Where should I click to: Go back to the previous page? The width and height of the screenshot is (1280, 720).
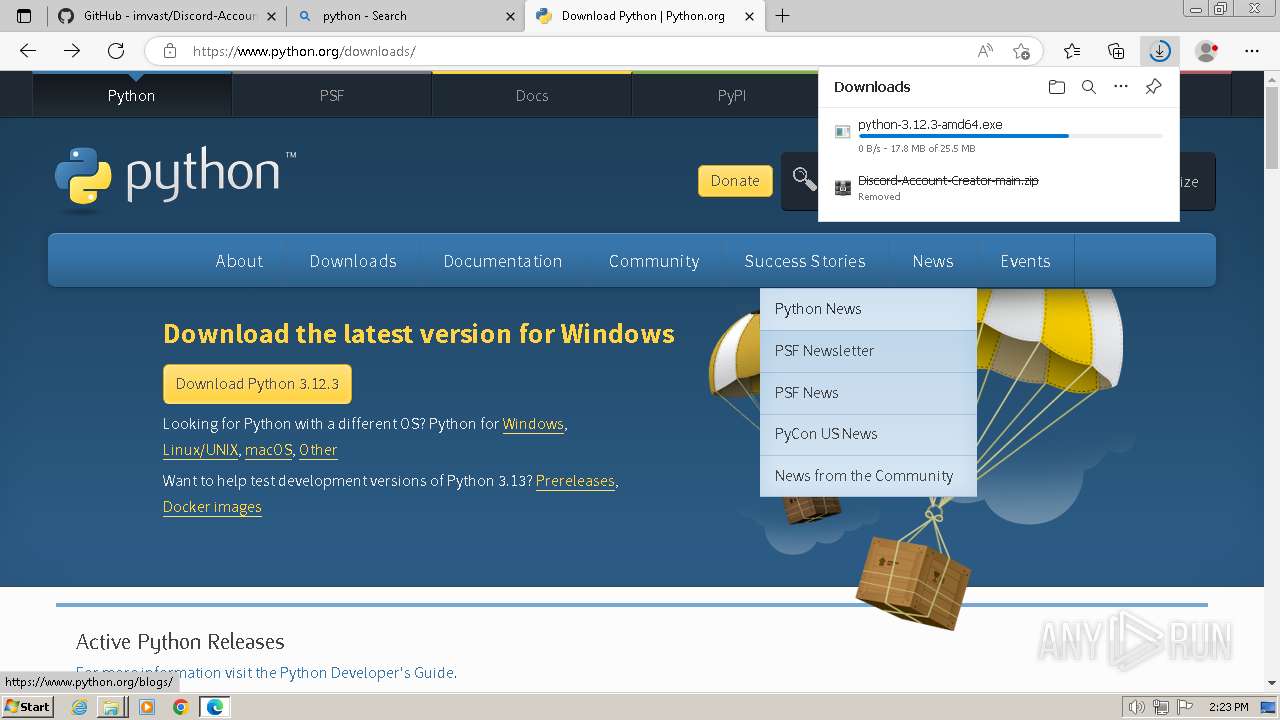28,51
